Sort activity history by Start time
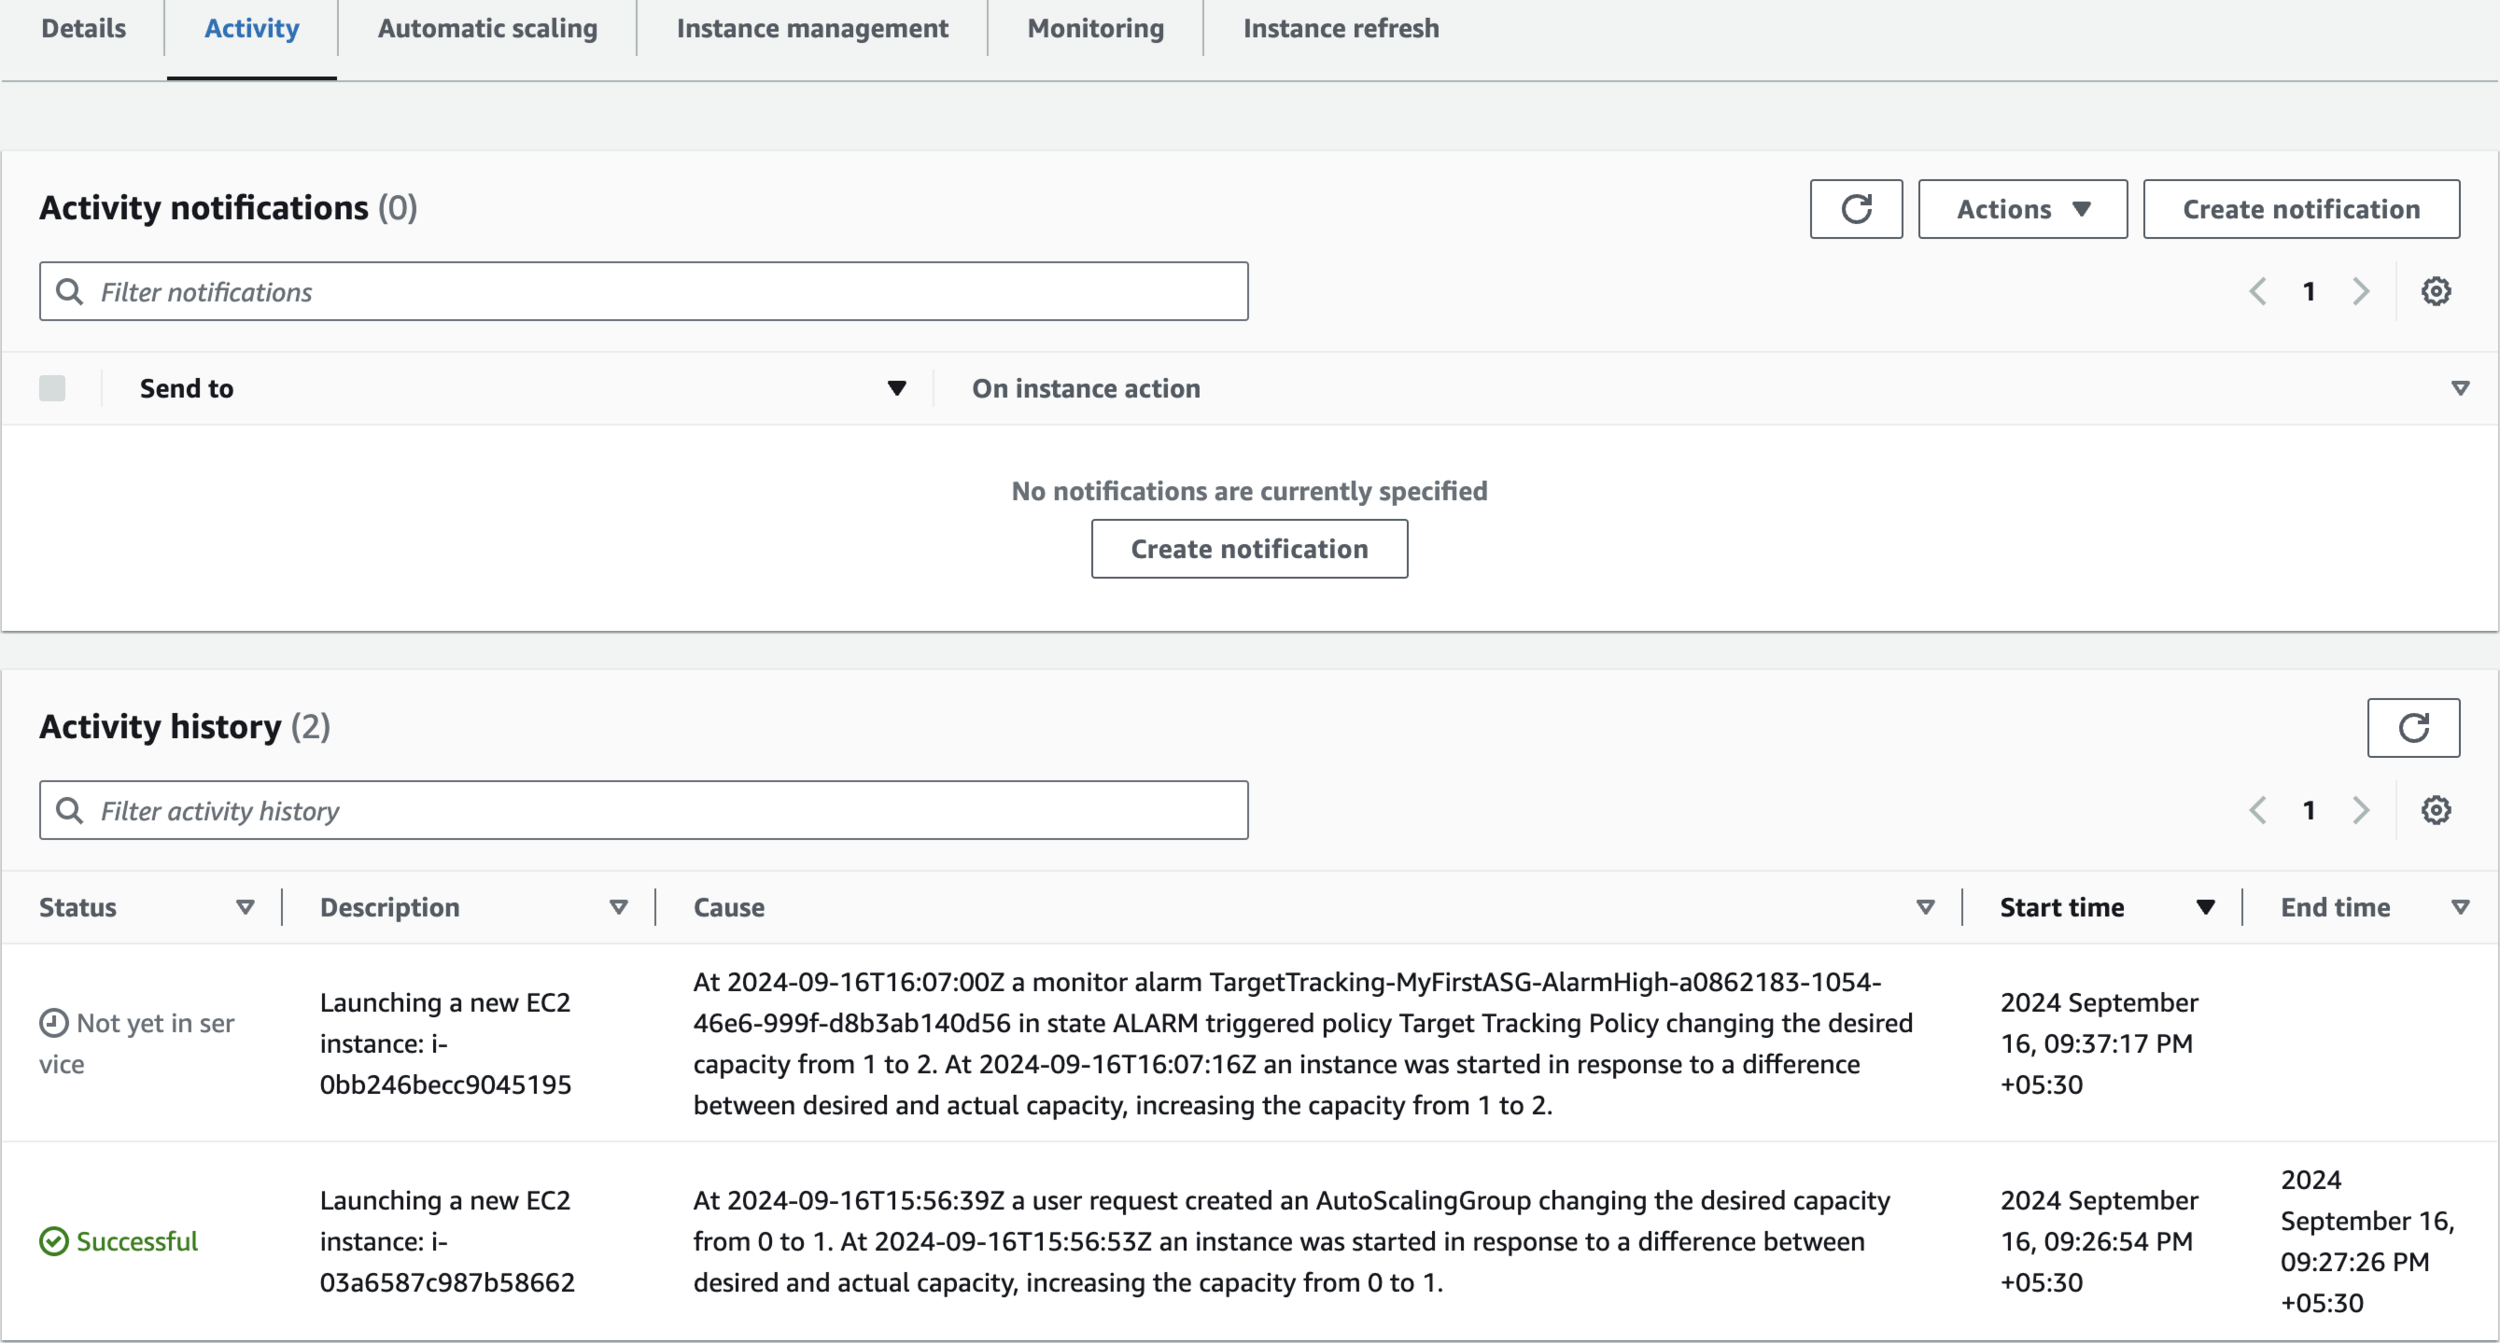This screenshot has height=1343, width=2500. tap(2204, 907)
